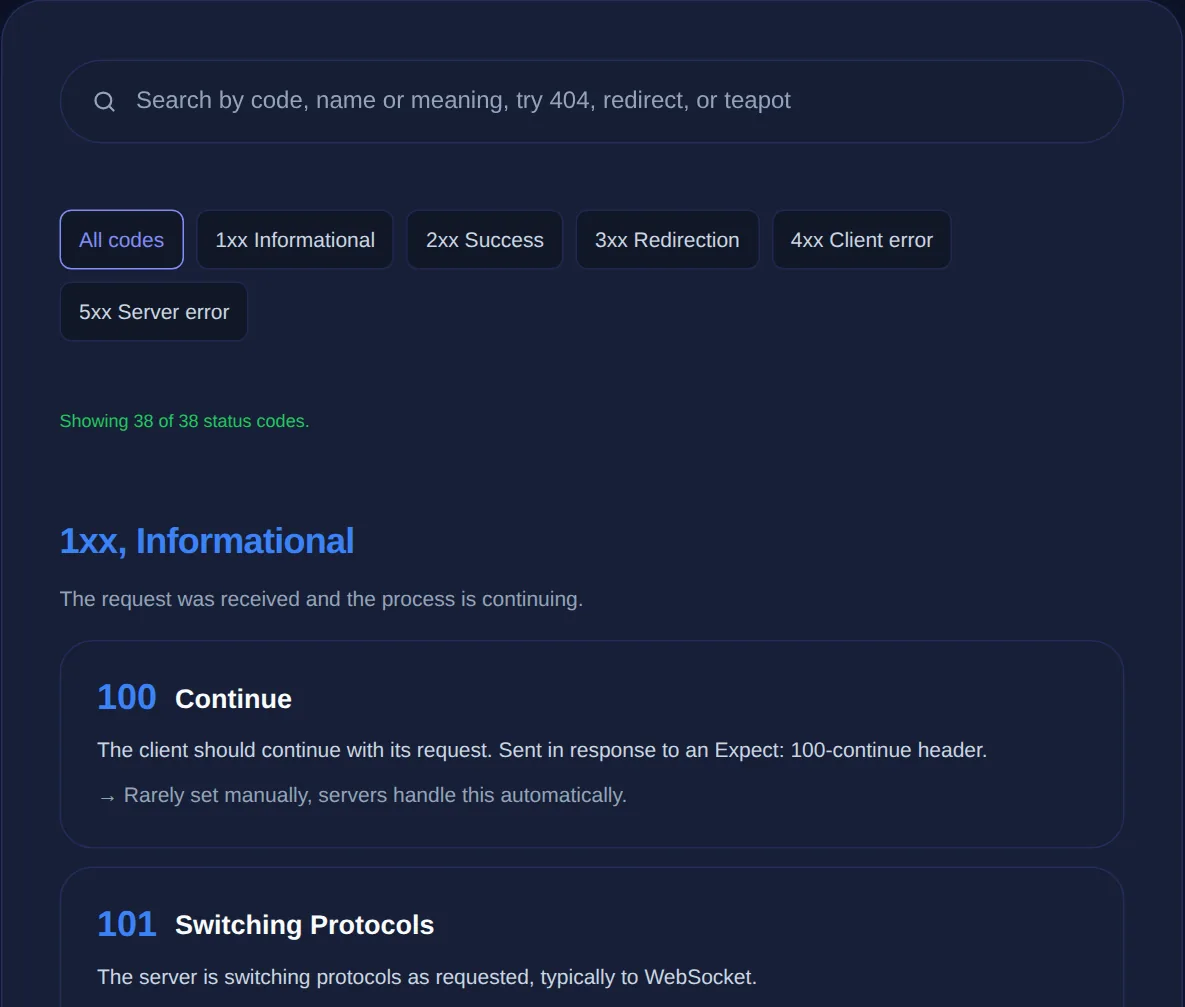1185x1007 pixels.
Task: Click 'The request was received' description
Action: [x=321, y=599]
